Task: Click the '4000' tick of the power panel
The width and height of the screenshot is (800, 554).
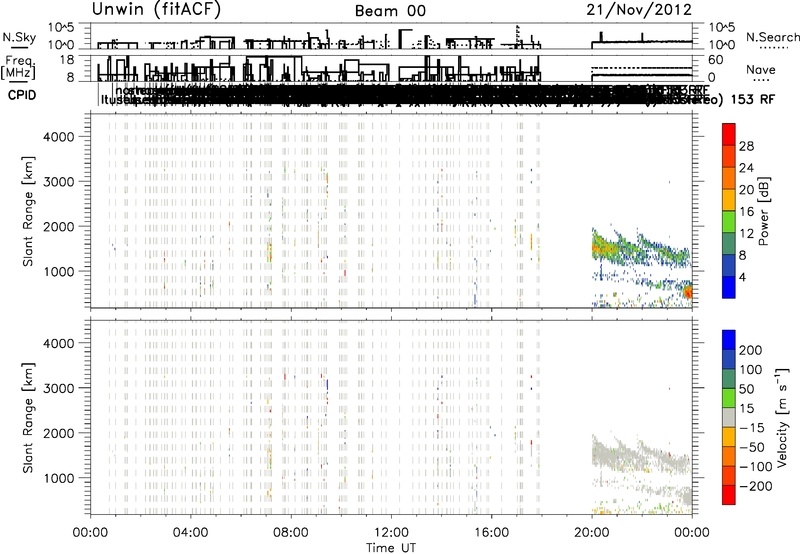Action: [58, 137]
